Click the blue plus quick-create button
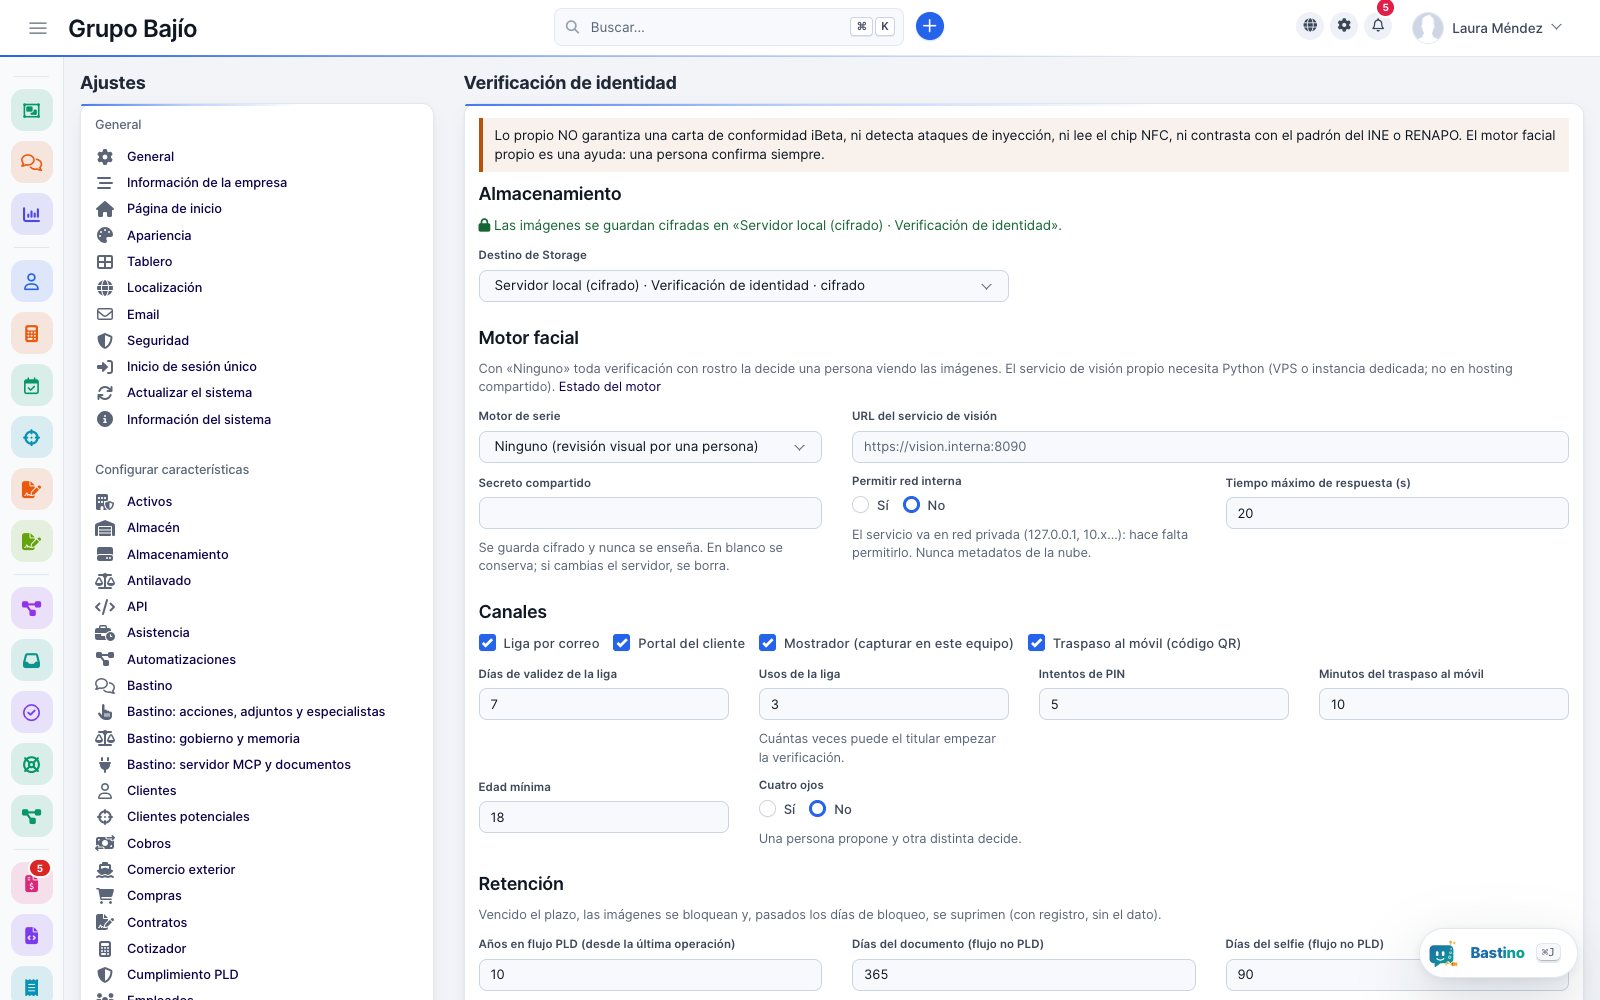This screenshot has width=1600, height=1000. 929,27
